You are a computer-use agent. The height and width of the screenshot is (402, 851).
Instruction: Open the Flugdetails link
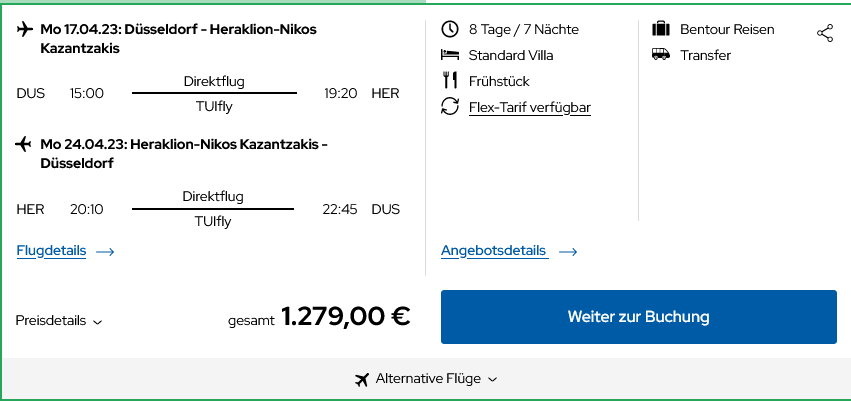(52, 251)
